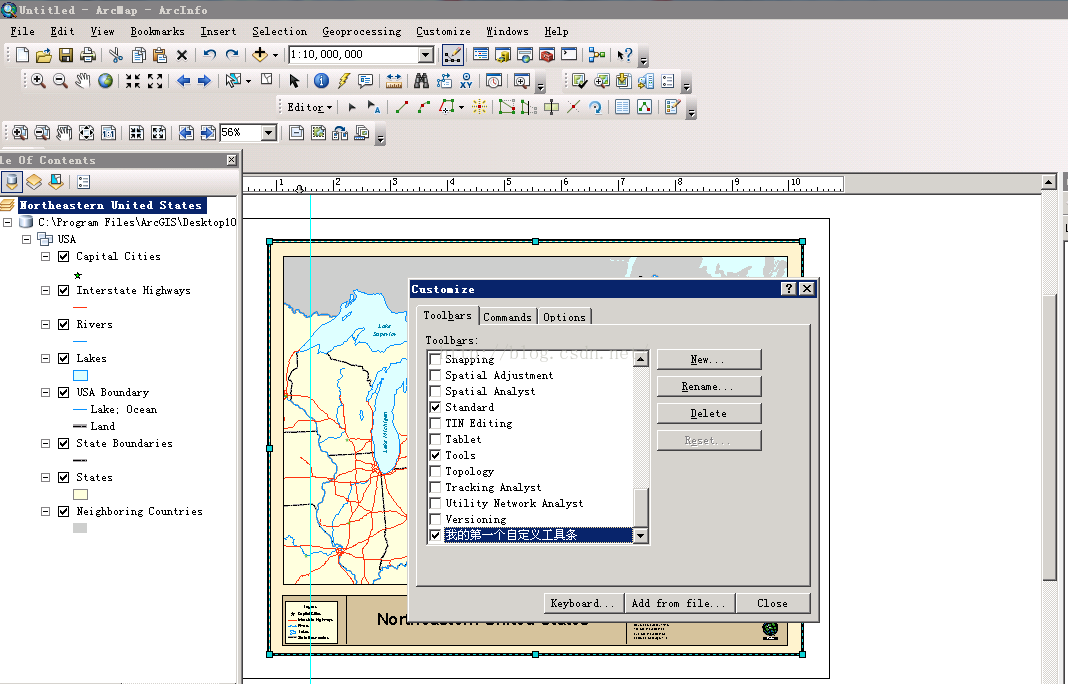Click the Rename button in Customize
Screen dimensions: 1068x684
(x=709, y=387)
